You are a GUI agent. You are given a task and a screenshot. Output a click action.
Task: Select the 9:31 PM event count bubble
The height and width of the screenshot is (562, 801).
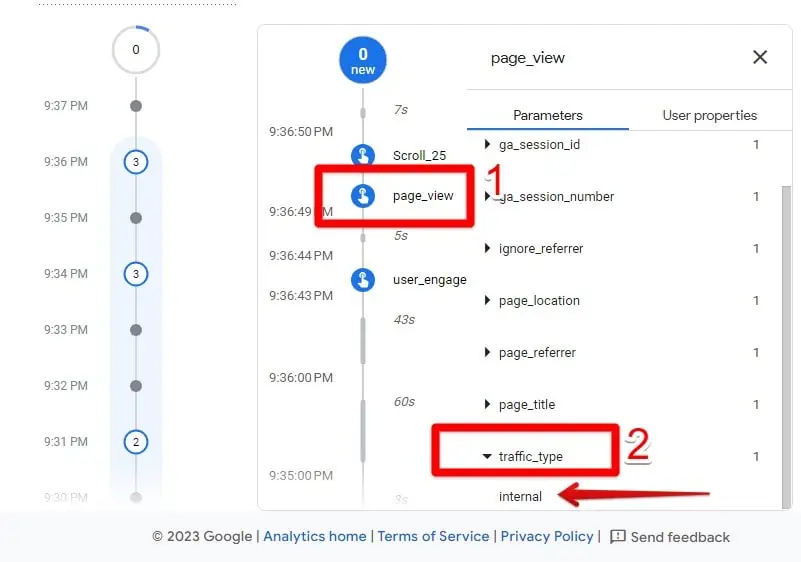pos(136,441)
